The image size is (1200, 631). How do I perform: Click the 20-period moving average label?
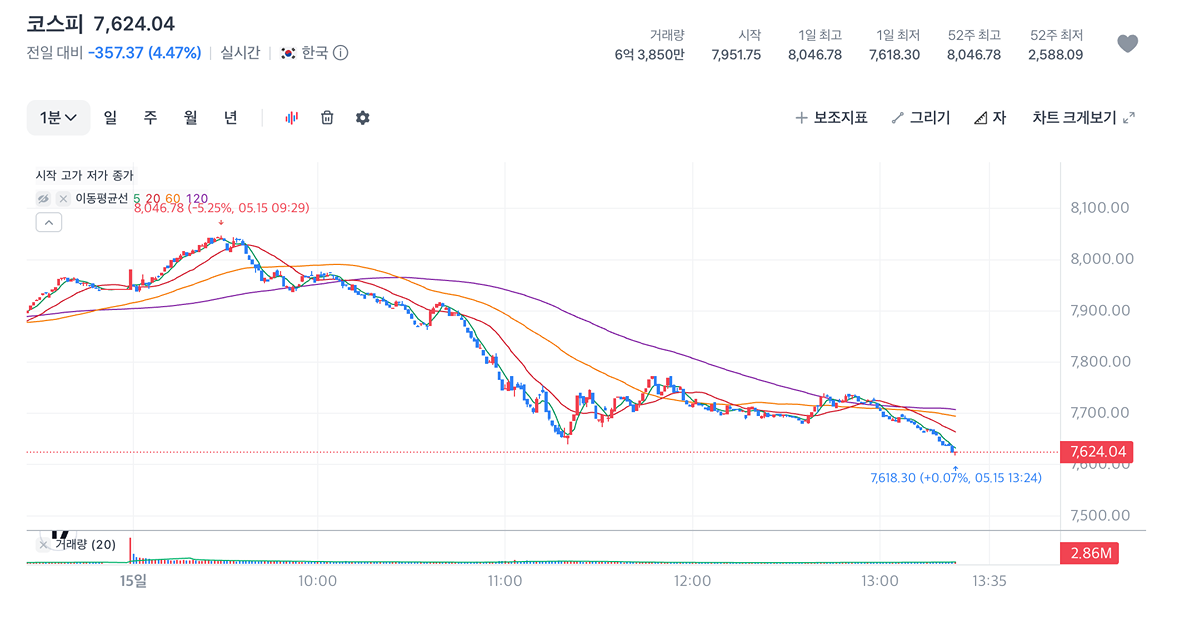click(153, 198)
